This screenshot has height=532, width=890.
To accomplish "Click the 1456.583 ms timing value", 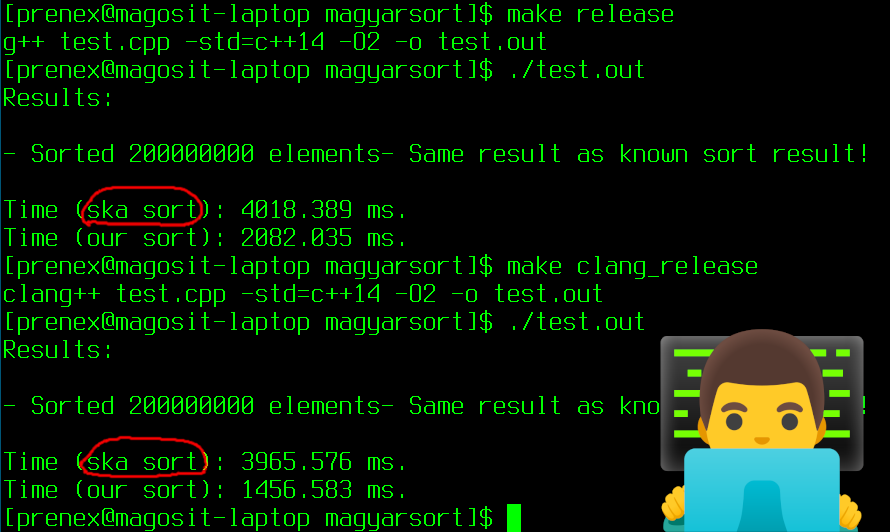I will (324, 489).
